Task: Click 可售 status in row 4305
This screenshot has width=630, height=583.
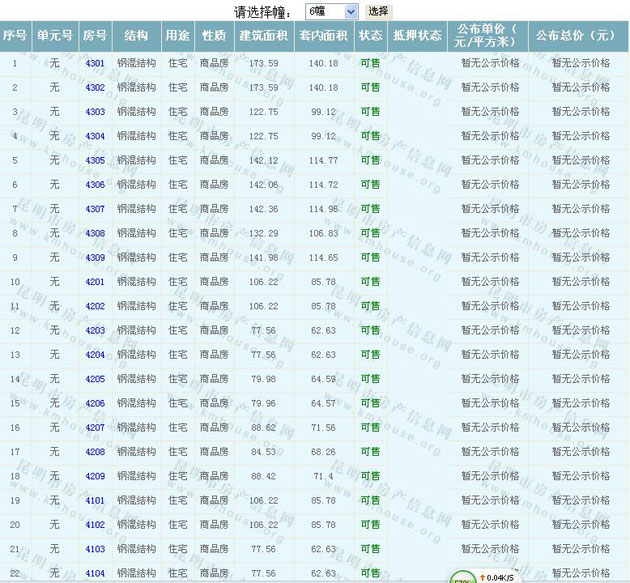Action: coord(370,160)
